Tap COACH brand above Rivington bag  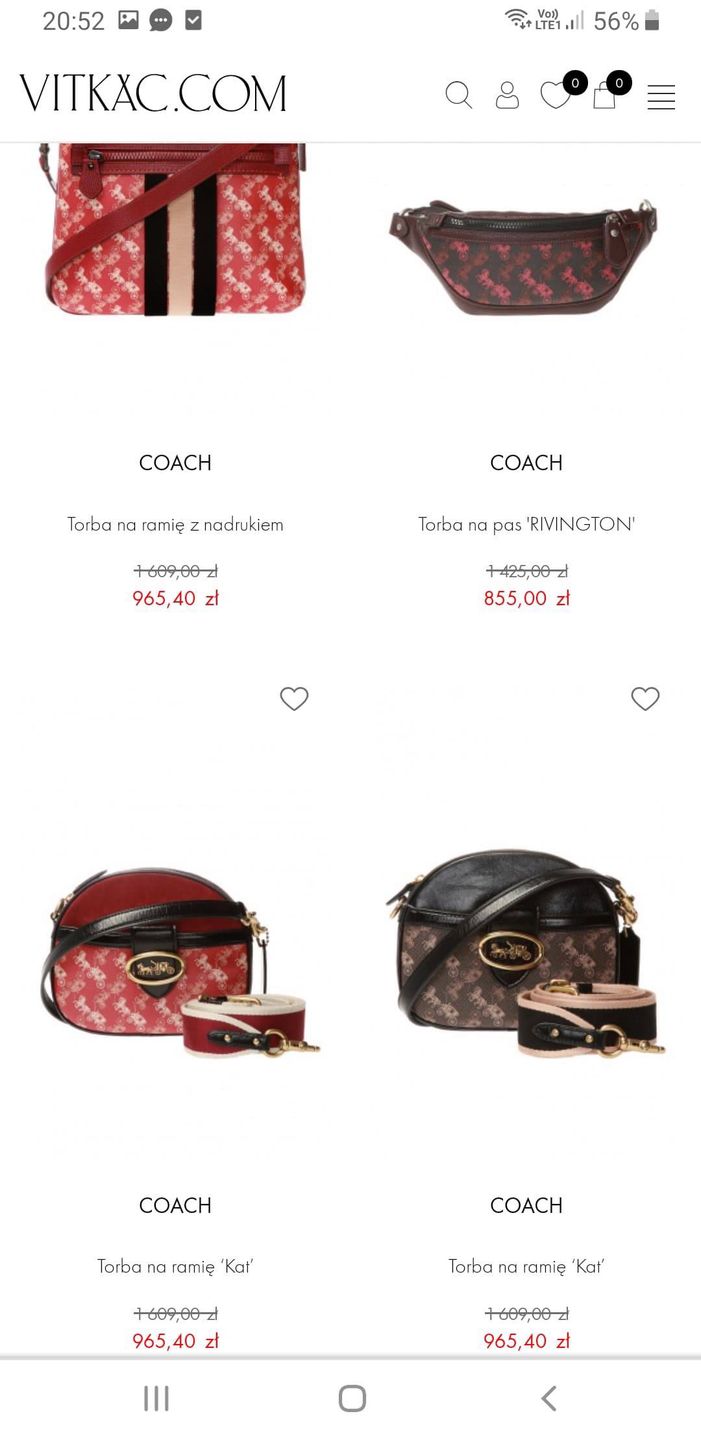(526, 463)
